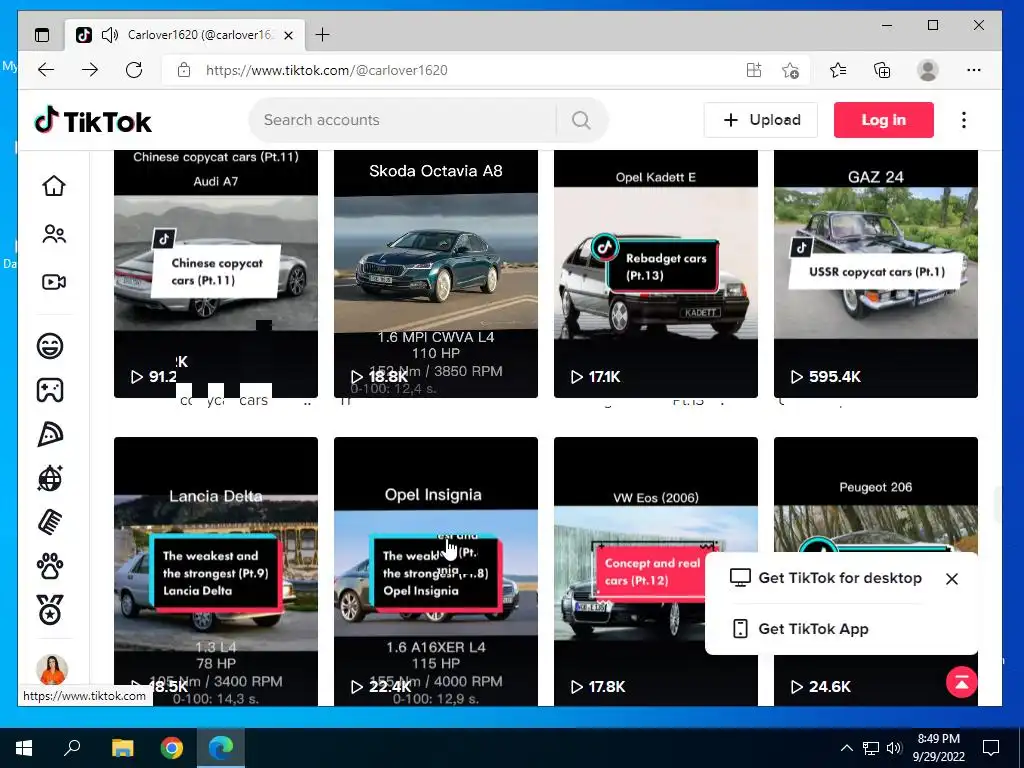Viewport: 1024px width, 768px height.
Task: Open the Following people sidebar icon
Action: 54,234
